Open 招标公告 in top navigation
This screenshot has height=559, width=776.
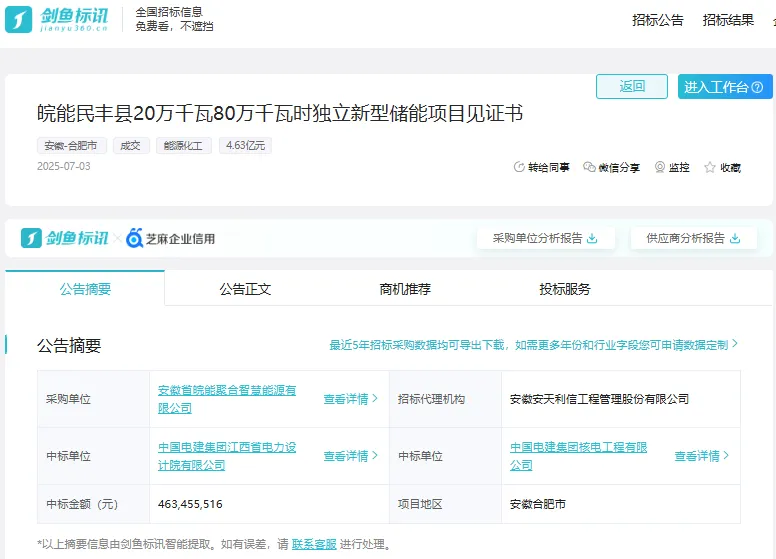click(658, 20)
